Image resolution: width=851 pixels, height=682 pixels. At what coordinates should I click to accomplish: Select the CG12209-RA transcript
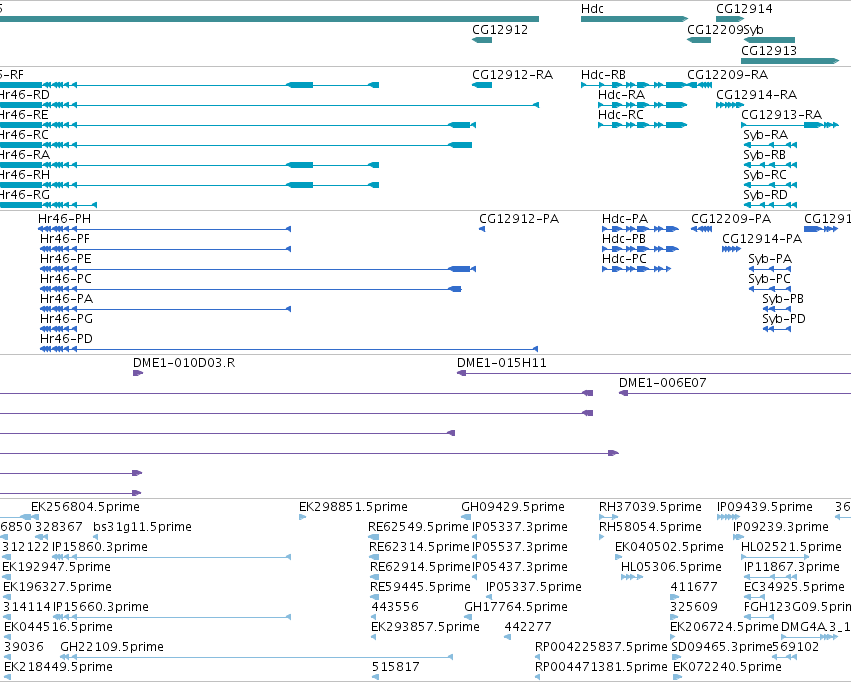click(700, 85)
